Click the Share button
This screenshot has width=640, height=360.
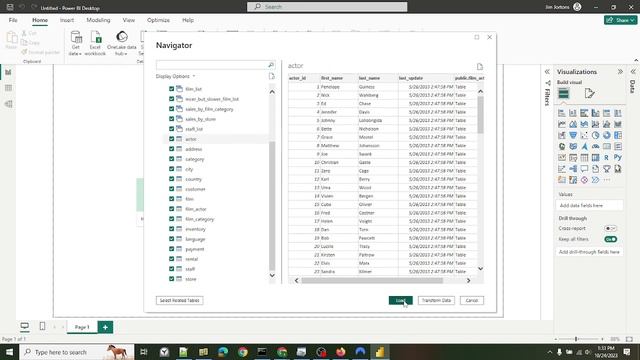point(620,20)
